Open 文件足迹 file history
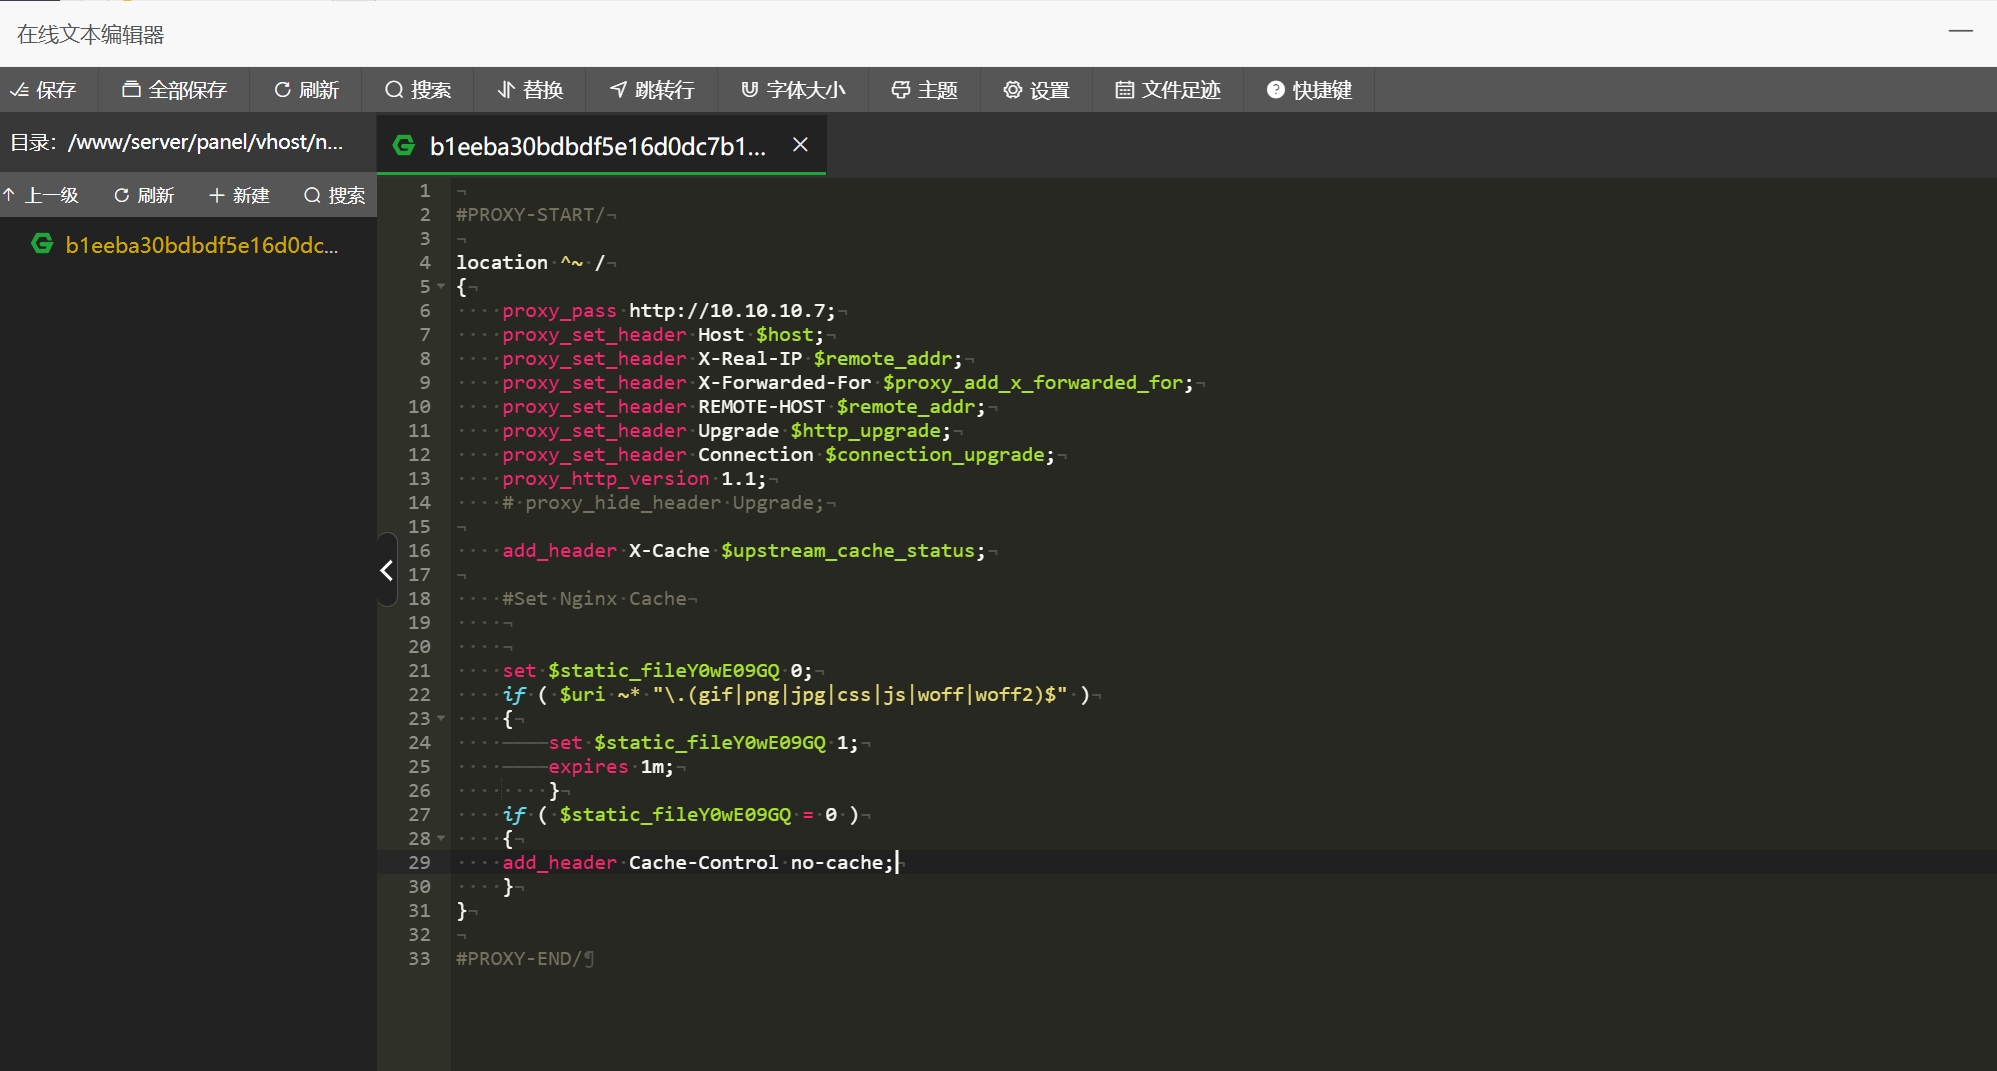The width and height of the screenshot is (1997, 1071). 1168,90
